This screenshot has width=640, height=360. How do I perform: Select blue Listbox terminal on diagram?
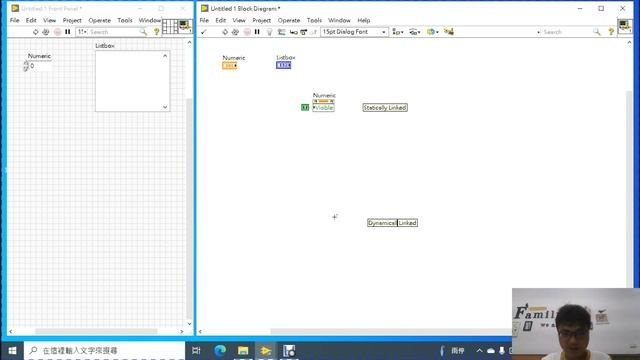(284, 65)
